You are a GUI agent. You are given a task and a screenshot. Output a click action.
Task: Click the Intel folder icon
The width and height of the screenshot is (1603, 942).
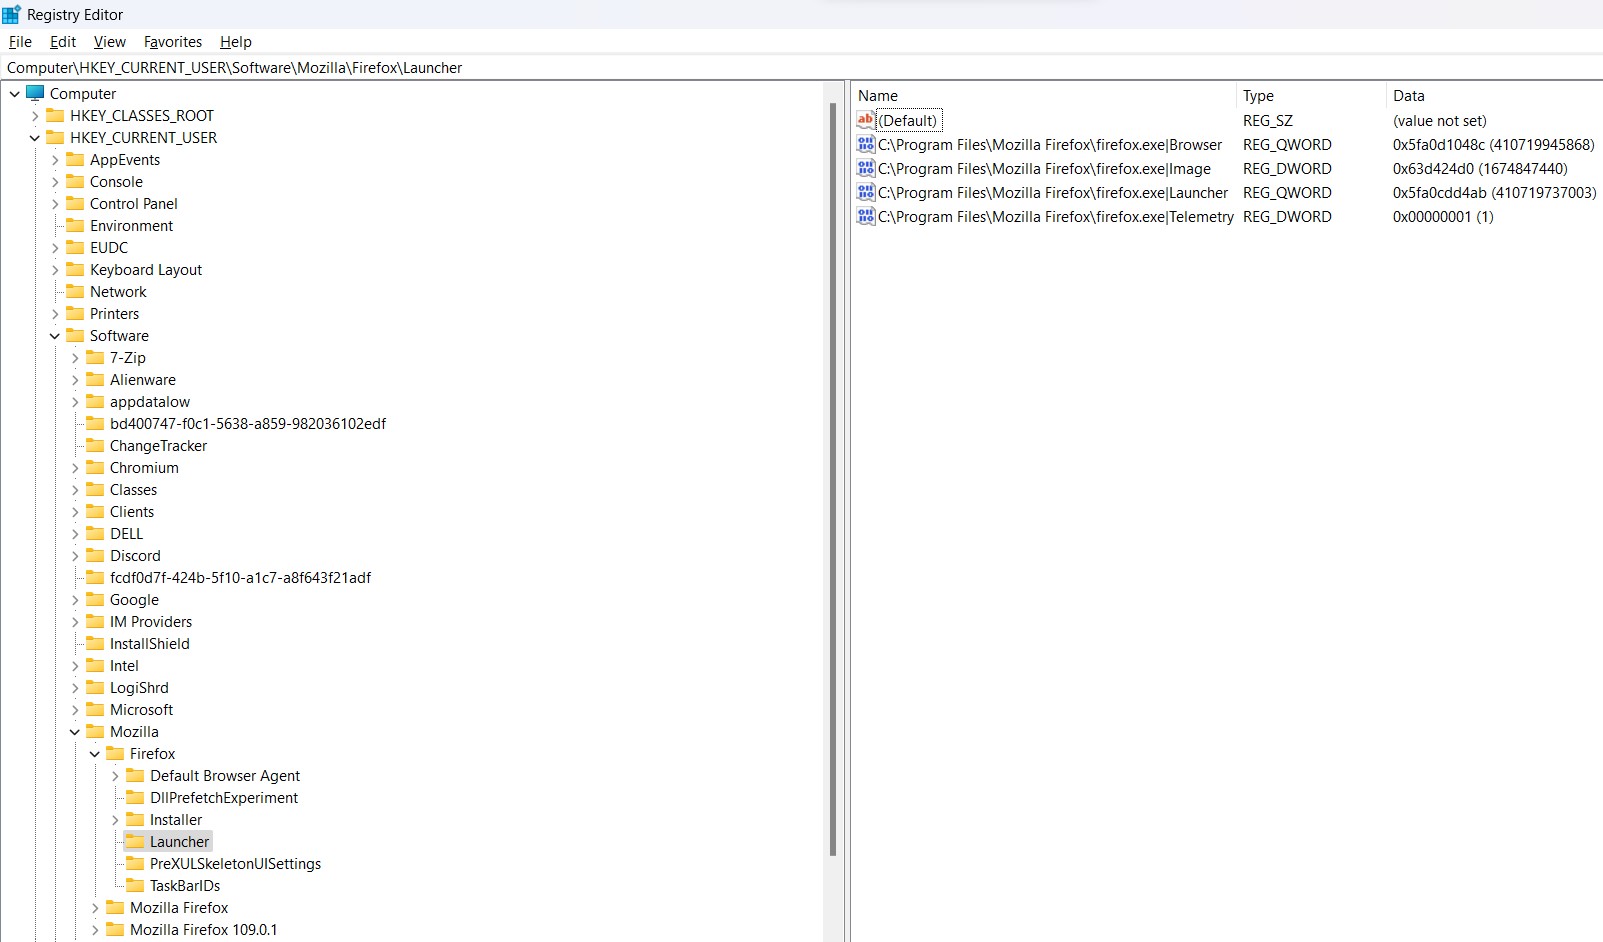95,665
